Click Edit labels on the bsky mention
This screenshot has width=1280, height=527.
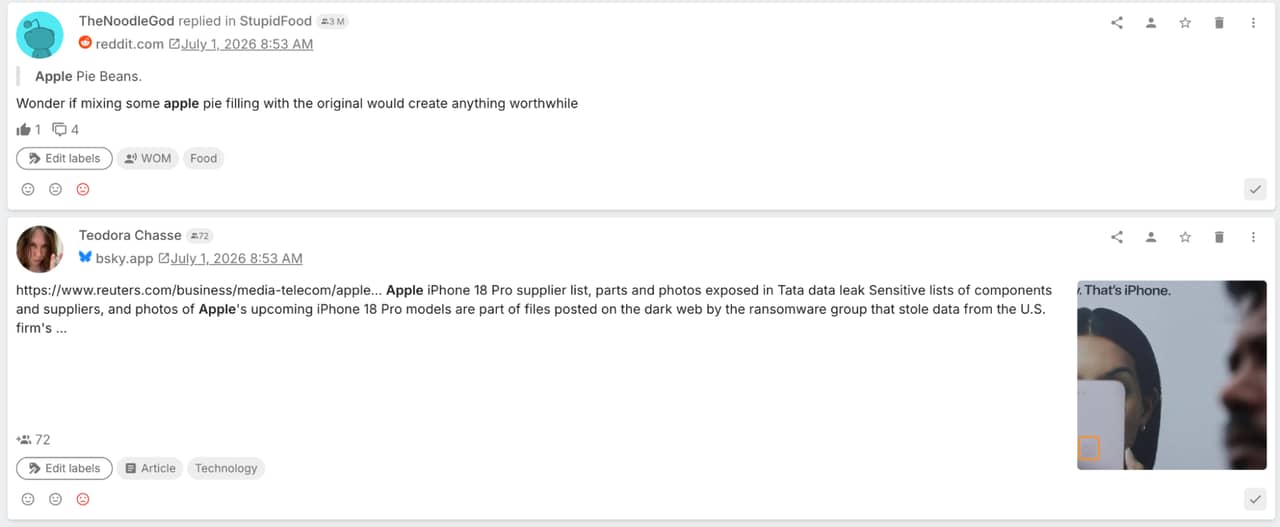coord(64,468)
